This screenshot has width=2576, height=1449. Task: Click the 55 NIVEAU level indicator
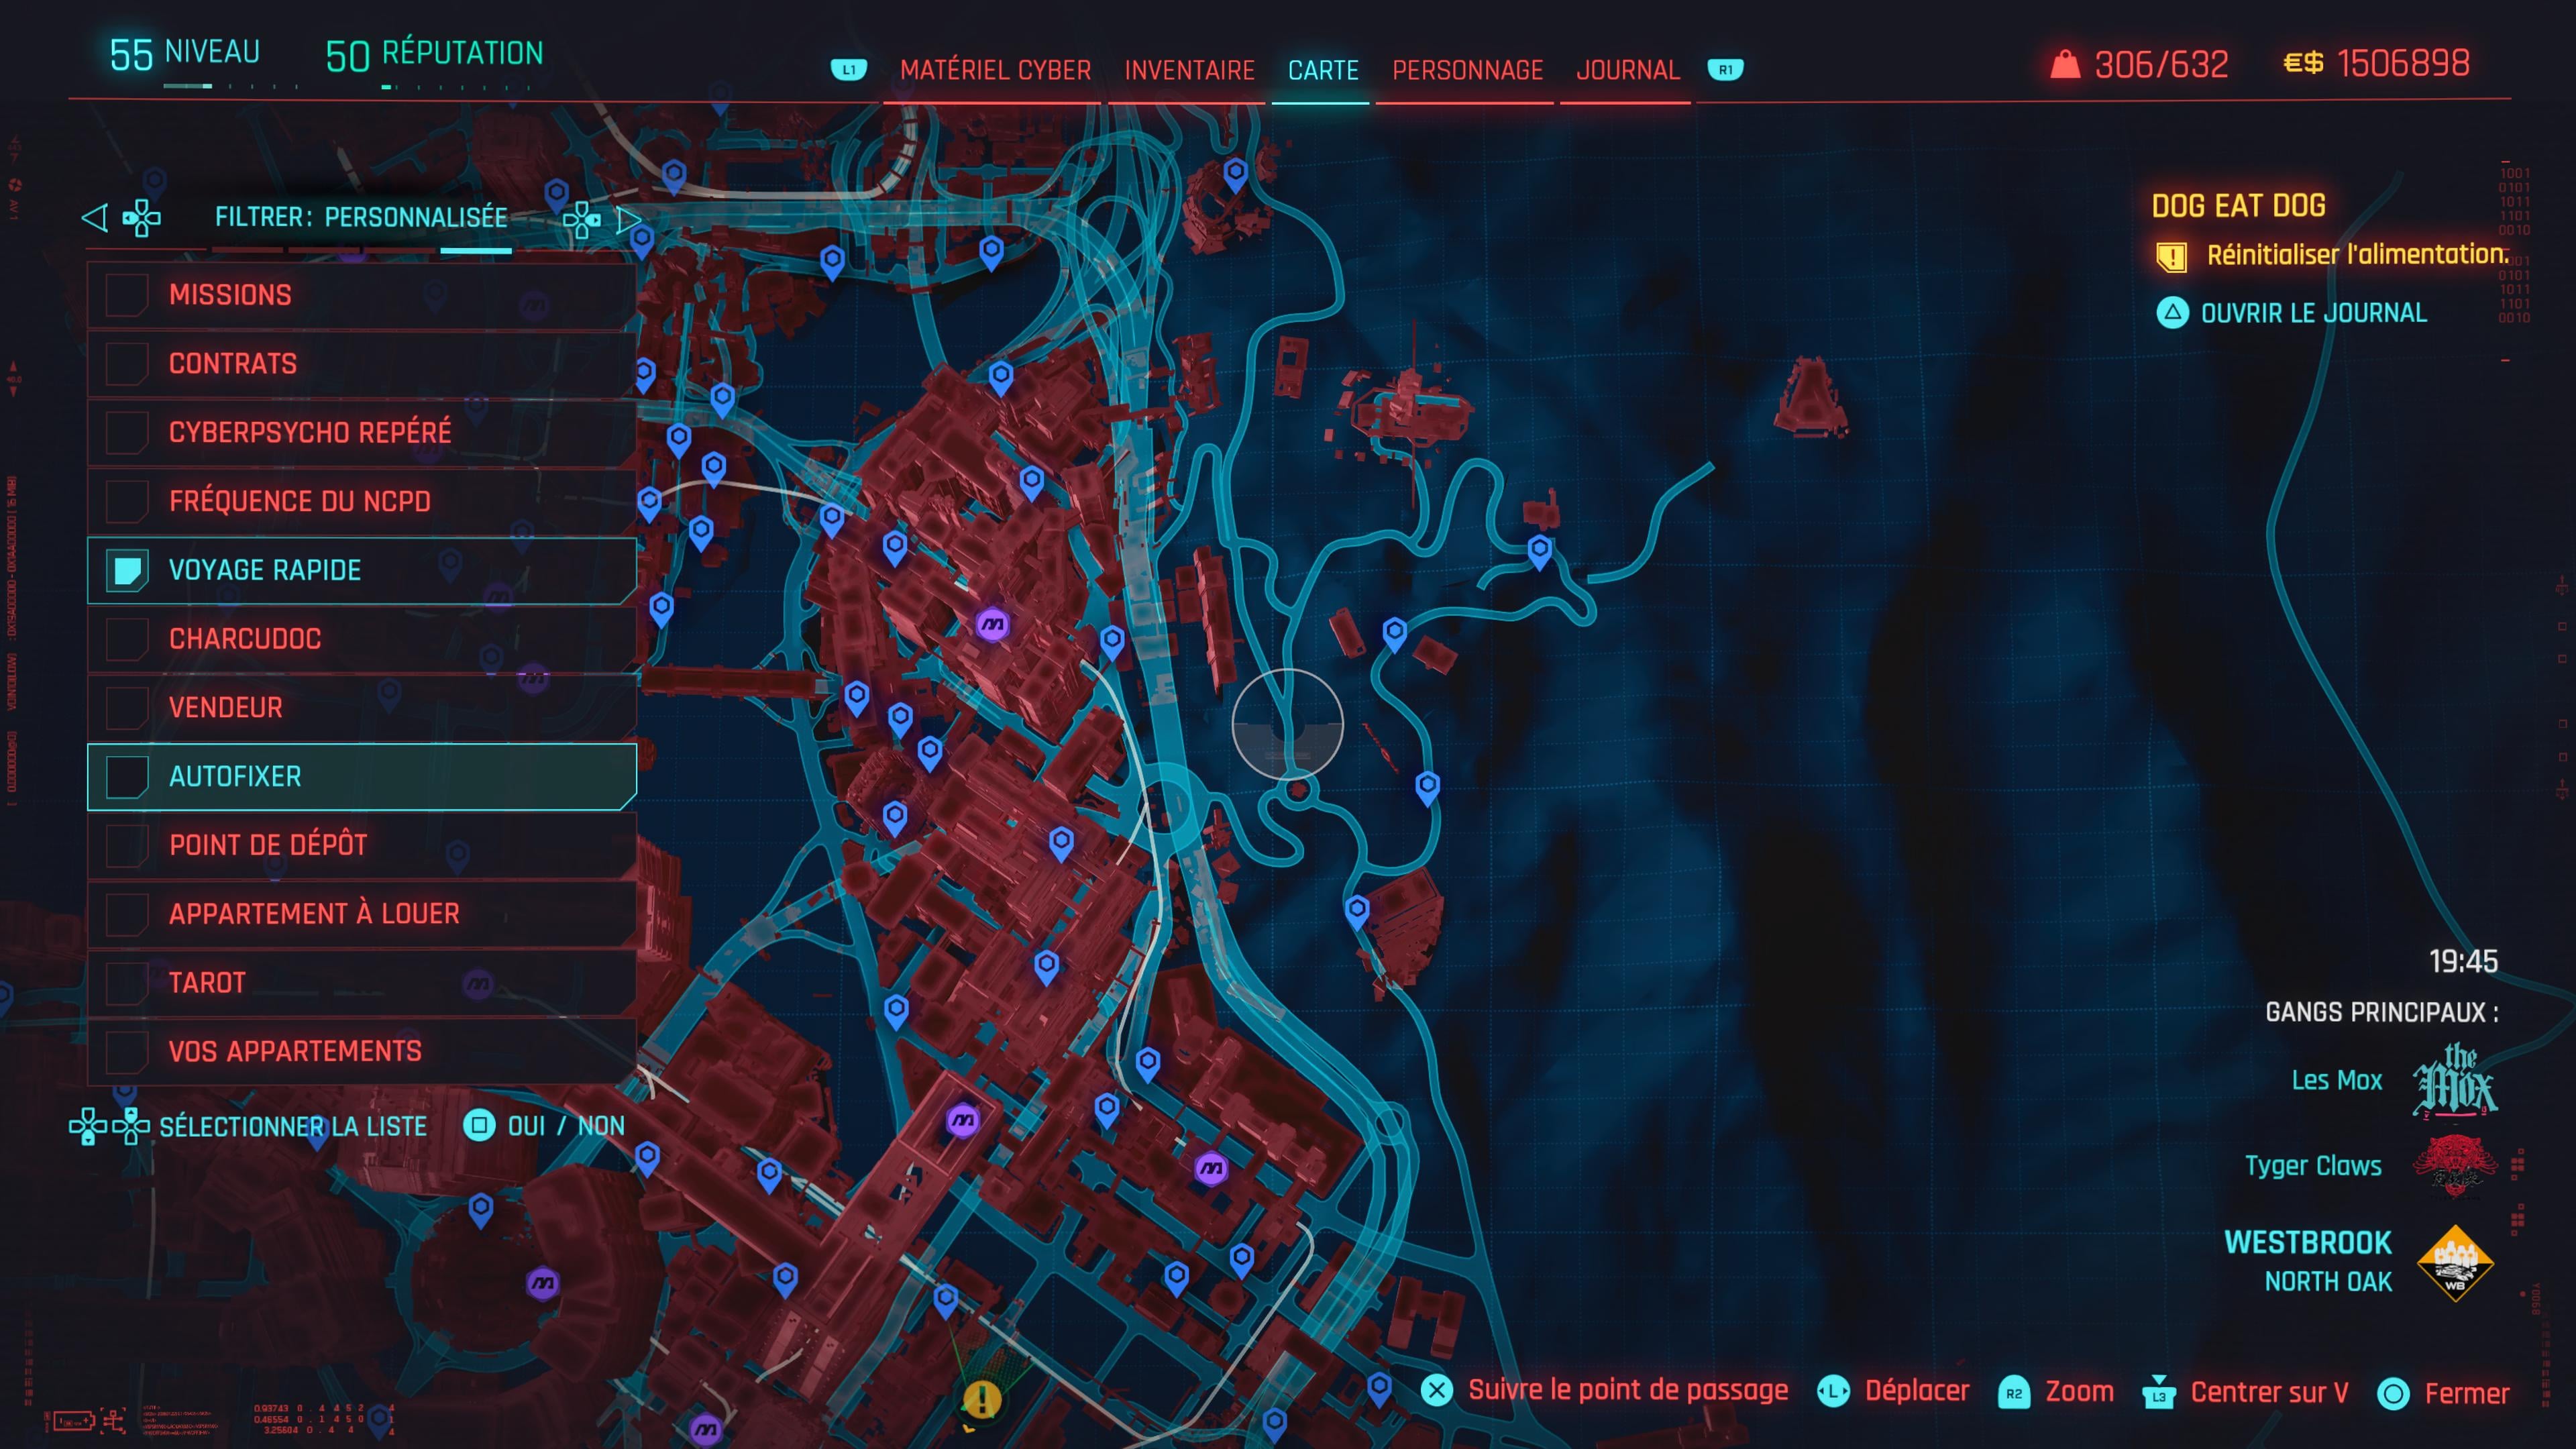[184, 54]
